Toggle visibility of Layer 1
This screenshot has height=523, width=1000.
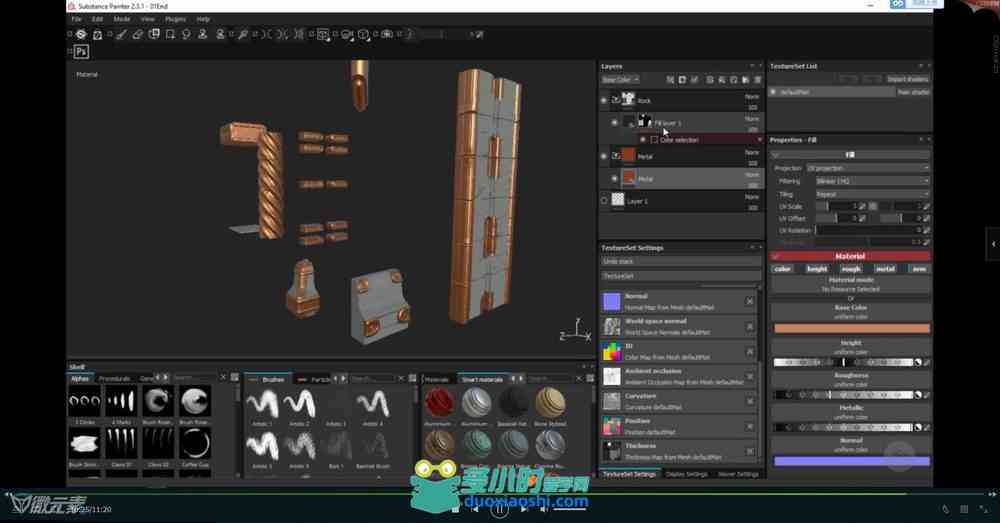click(604, 201)
